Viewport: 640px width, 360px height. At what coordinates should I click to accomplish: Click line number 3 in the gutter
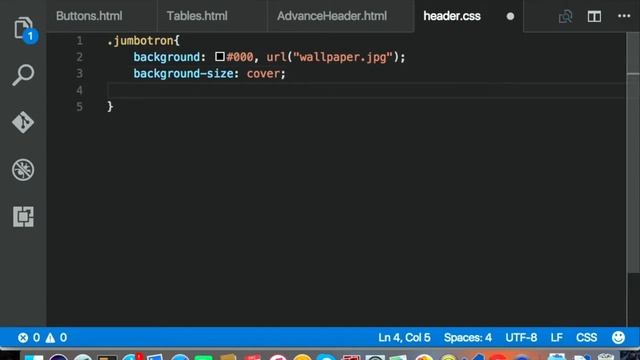(x=79, y=73)
